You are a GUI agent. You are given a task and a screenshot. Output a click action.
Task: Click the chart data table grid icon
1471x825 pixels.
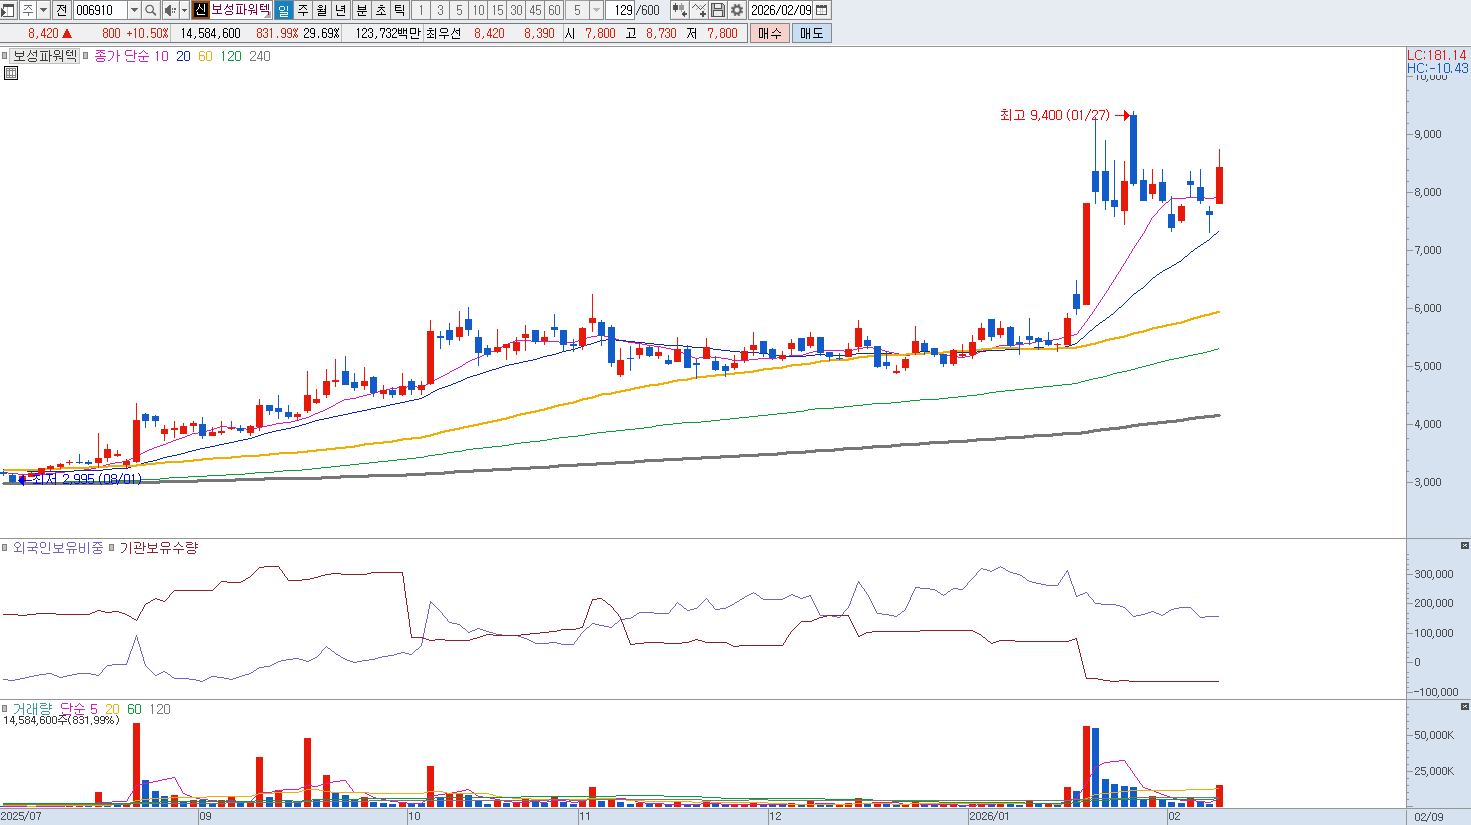[11, 73]
